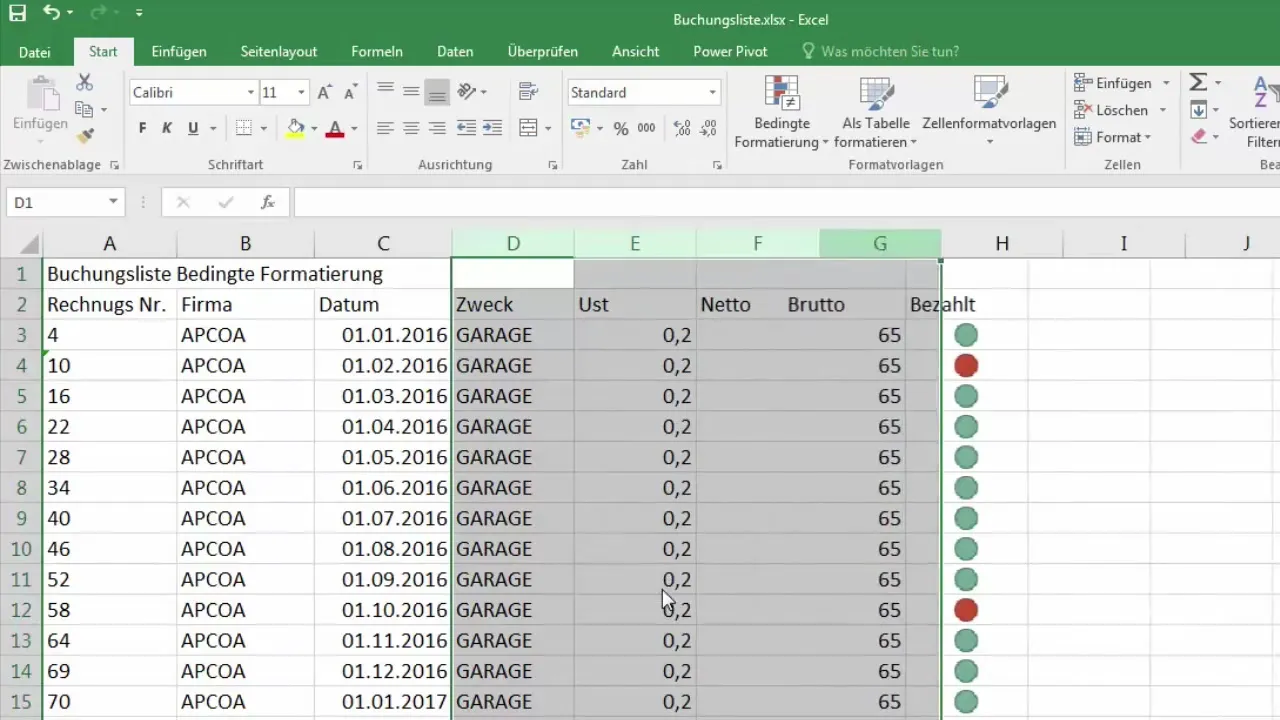Open Bedingte Formatierung menu

pyautogui.click(x=784, y=112)
